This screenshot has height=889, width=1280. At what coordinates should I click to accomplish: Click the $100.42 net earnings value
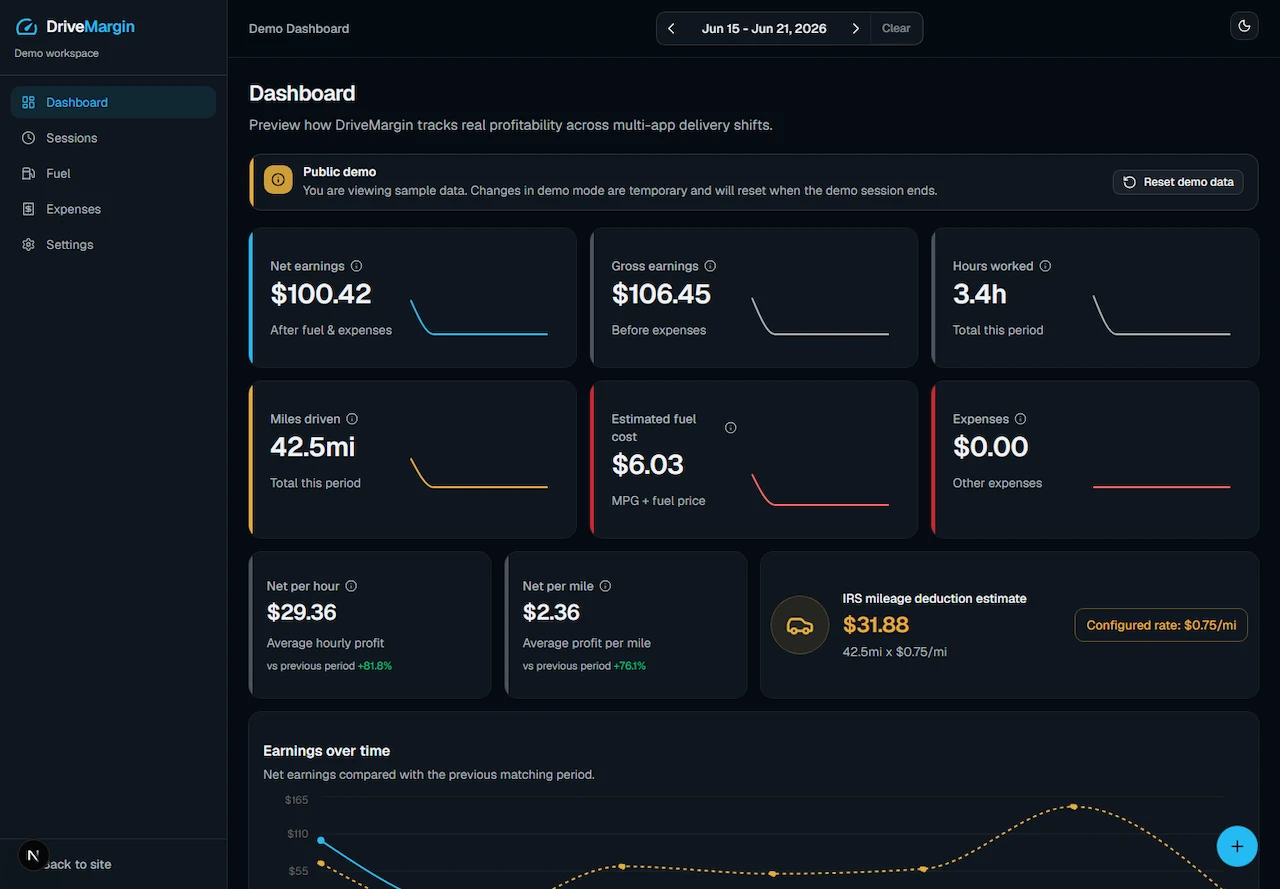[x=320, y=294]
